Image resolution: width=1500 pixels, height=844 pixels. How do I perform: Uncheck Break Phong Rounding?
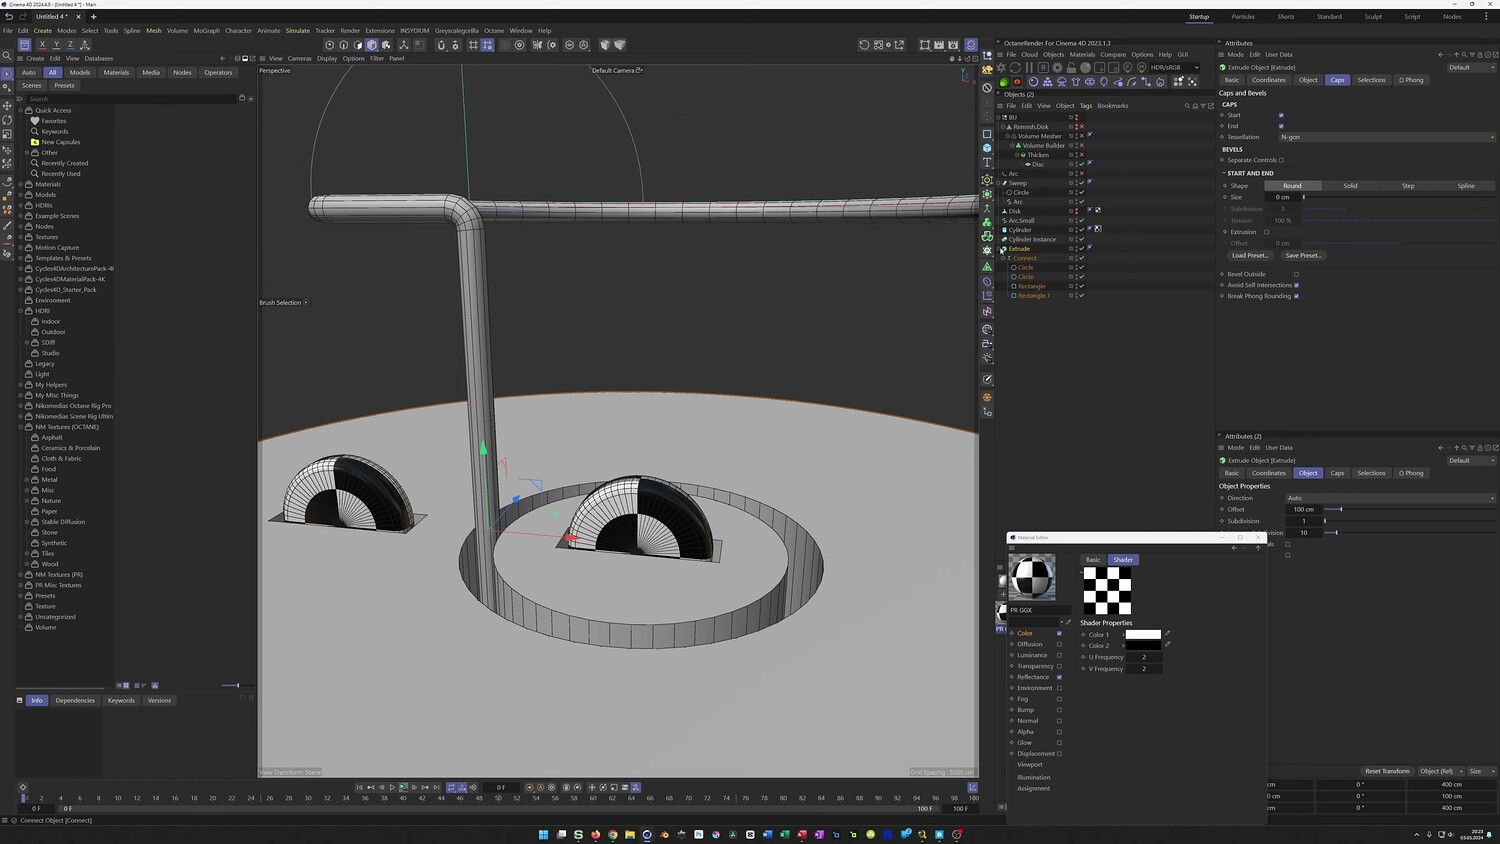point(1297,296)
